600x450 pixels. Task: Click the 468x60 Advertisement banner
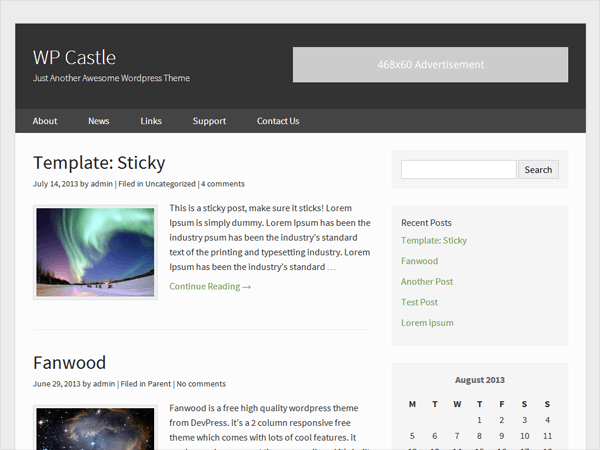click(x=430, y=65)
